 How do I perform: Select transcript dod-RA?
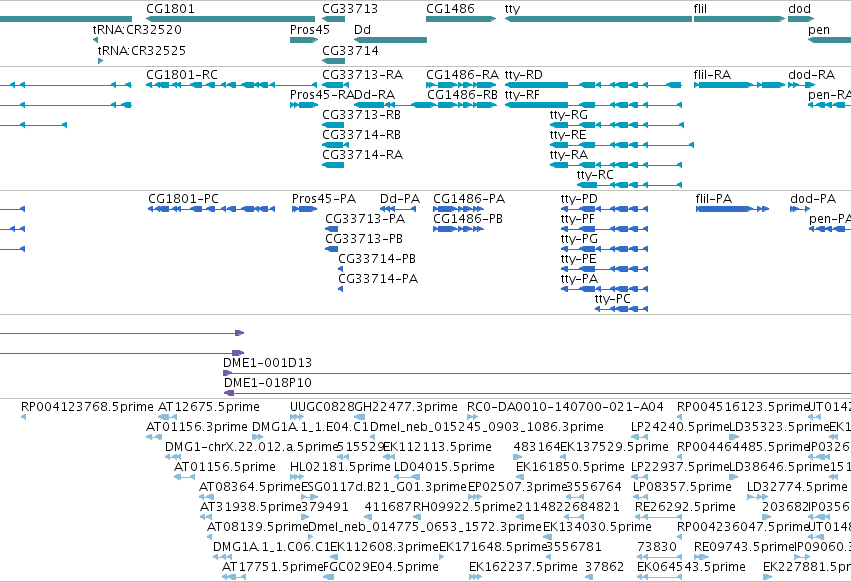point(801,85)
